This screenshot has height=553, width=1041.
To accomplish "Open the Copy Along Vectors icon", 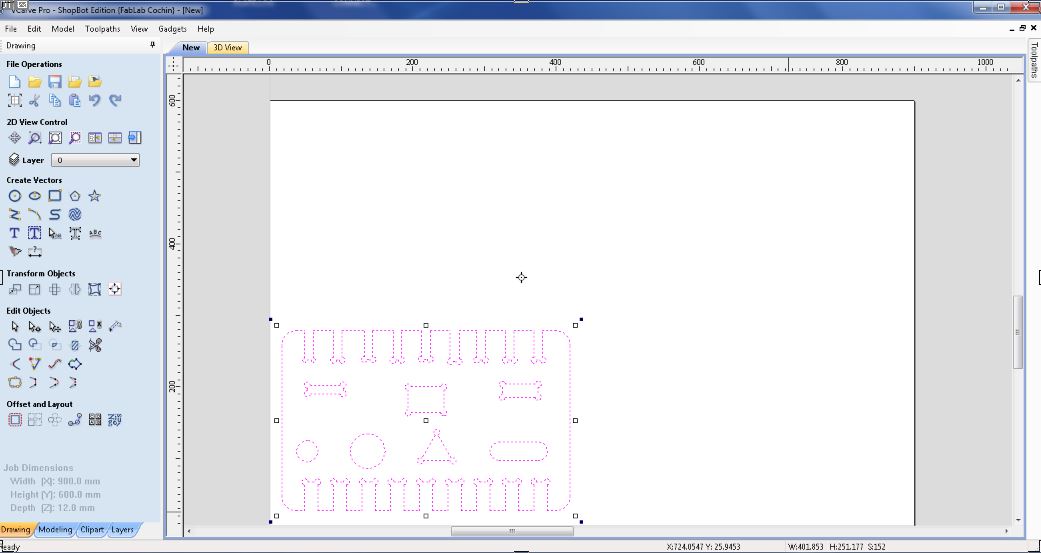I will pyautogui.click(x=75, y=420).
